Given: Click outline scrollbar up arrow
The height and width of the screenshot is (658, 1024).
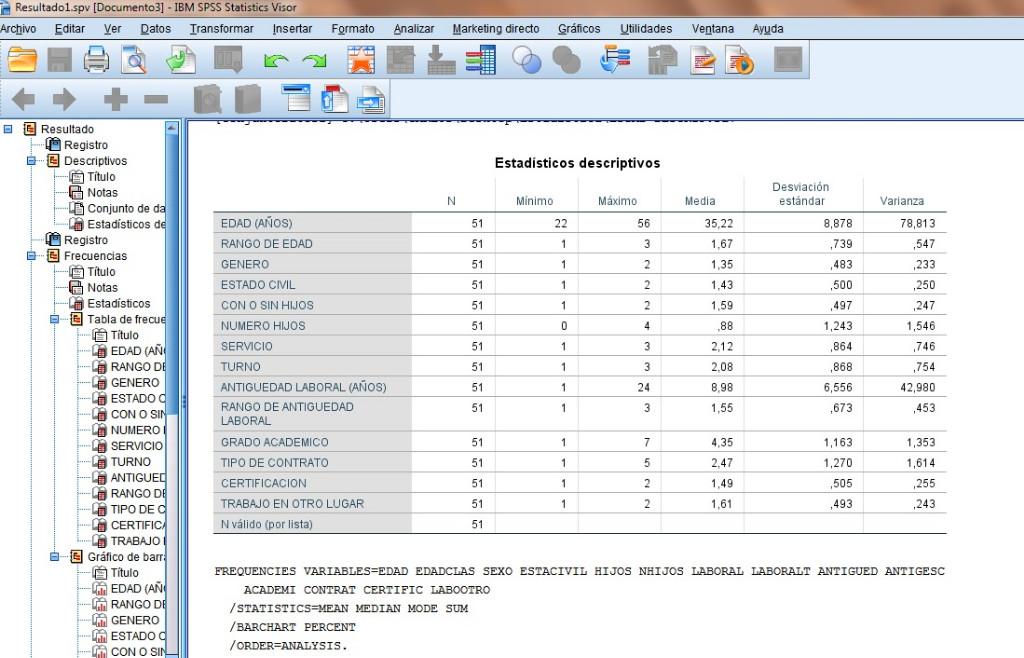Looking at the screenshot, I should tap(172, 128).
